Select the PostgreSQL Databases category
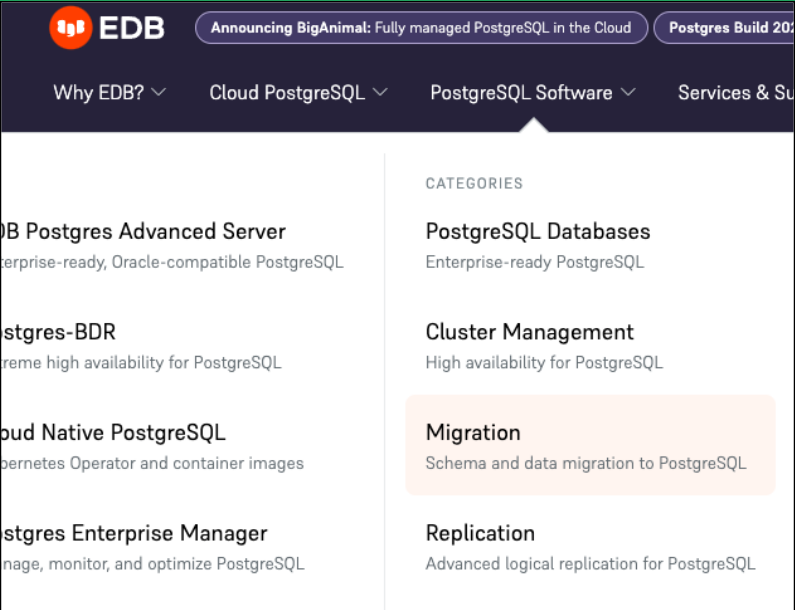The image size is (795, 610). (x=538, y=232)
